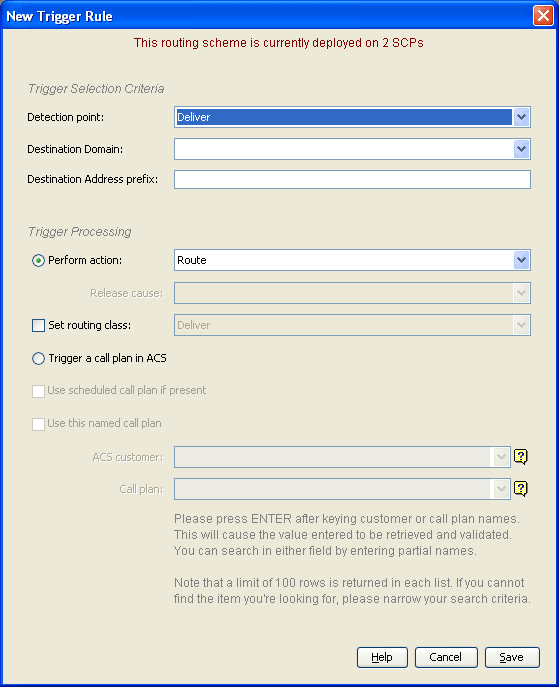Open ACS customer search help icon

click(520, 457)
